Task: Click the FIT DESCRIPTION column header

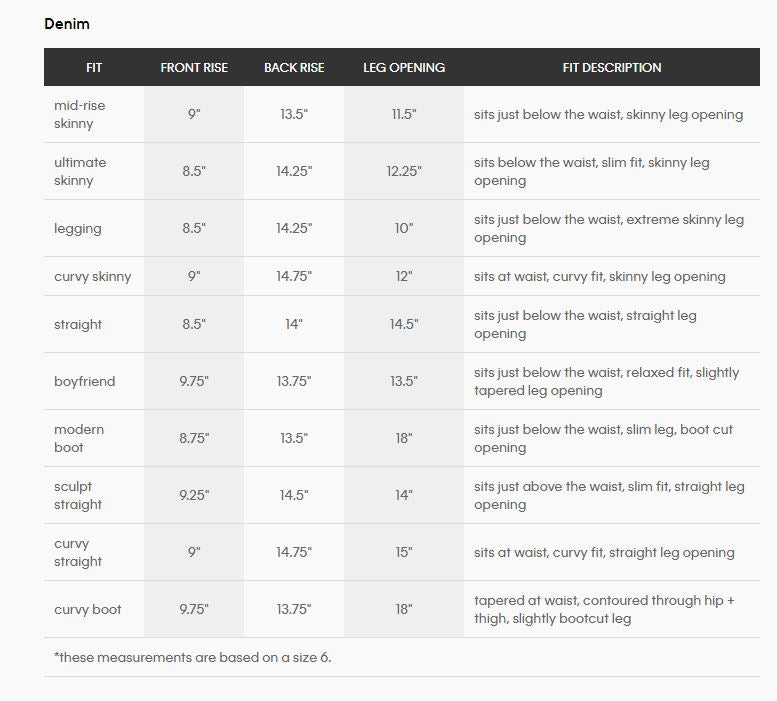Action: 611,68
